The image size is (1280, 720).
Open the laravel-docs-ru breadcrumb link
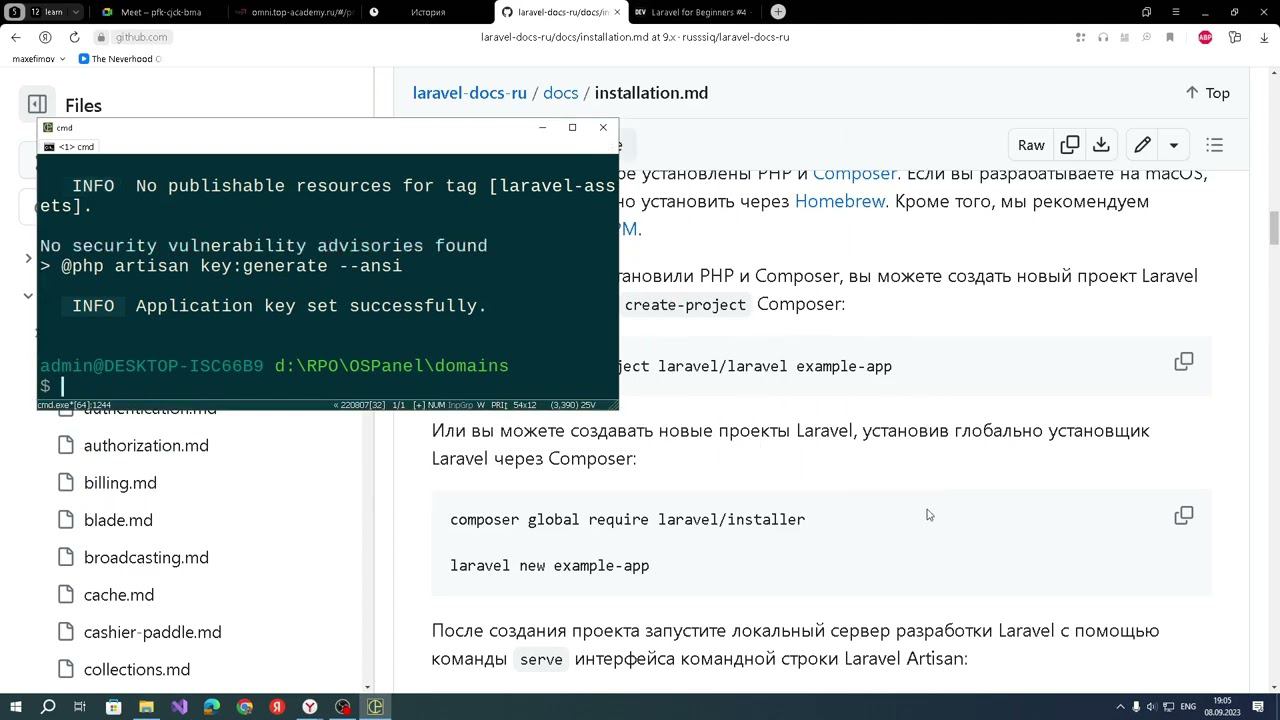coord(469,93)
